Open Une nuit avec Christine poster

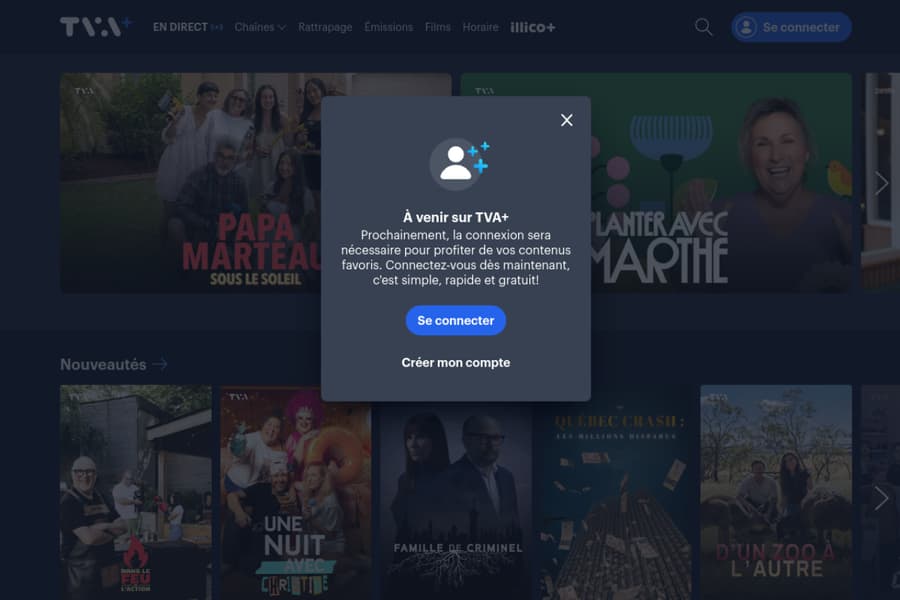click(x=296, y=493)
